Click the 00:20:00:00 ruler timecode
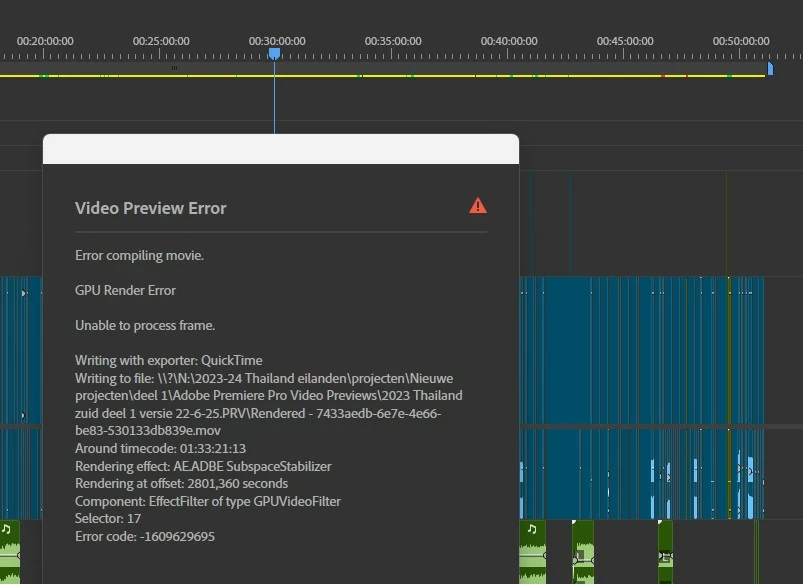Viewport: 803px width, 584px height. [x=45, y=41]
